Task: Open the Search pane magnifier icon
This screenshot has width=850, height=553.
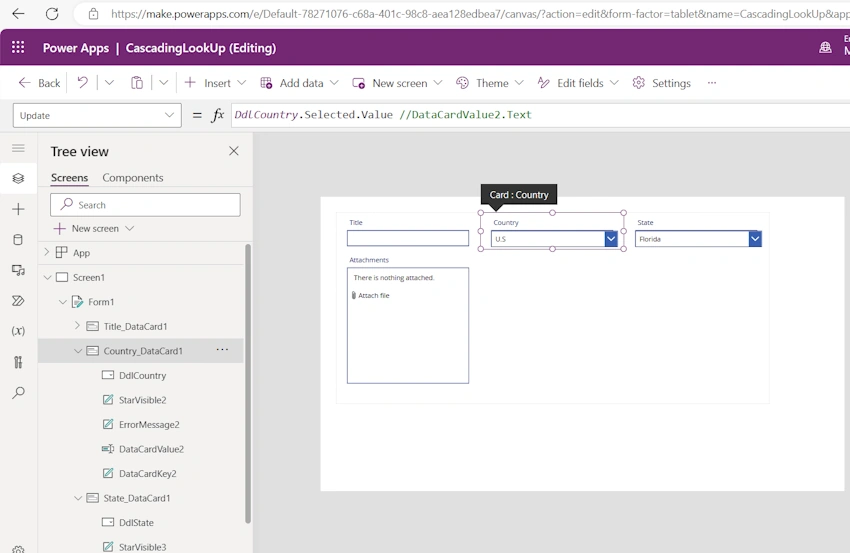Action: pos(18,393)
